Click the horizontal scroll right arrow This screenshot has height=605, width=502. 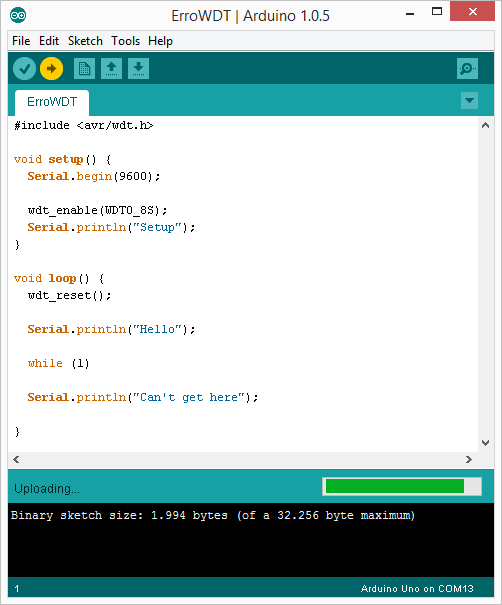pos(469,459)
